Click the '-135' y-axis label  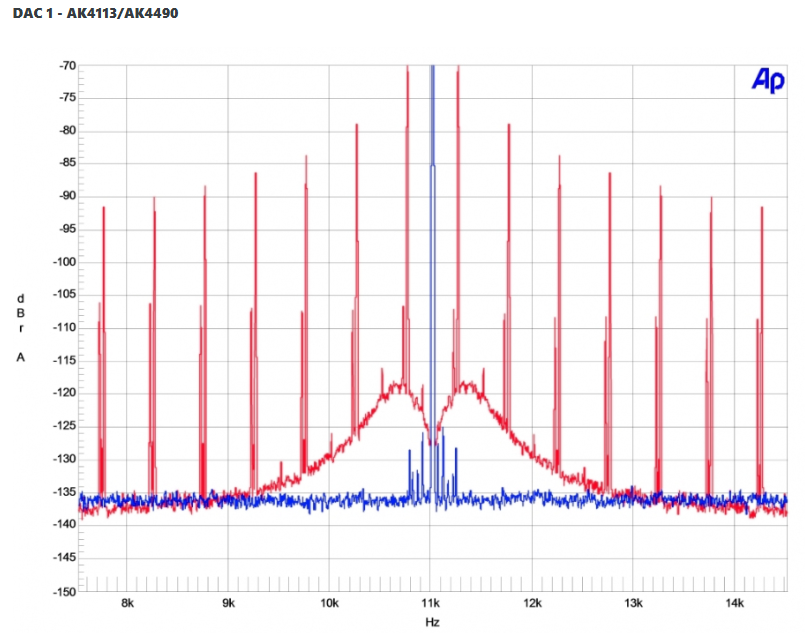pyautogui.click(x=65, y=492)
